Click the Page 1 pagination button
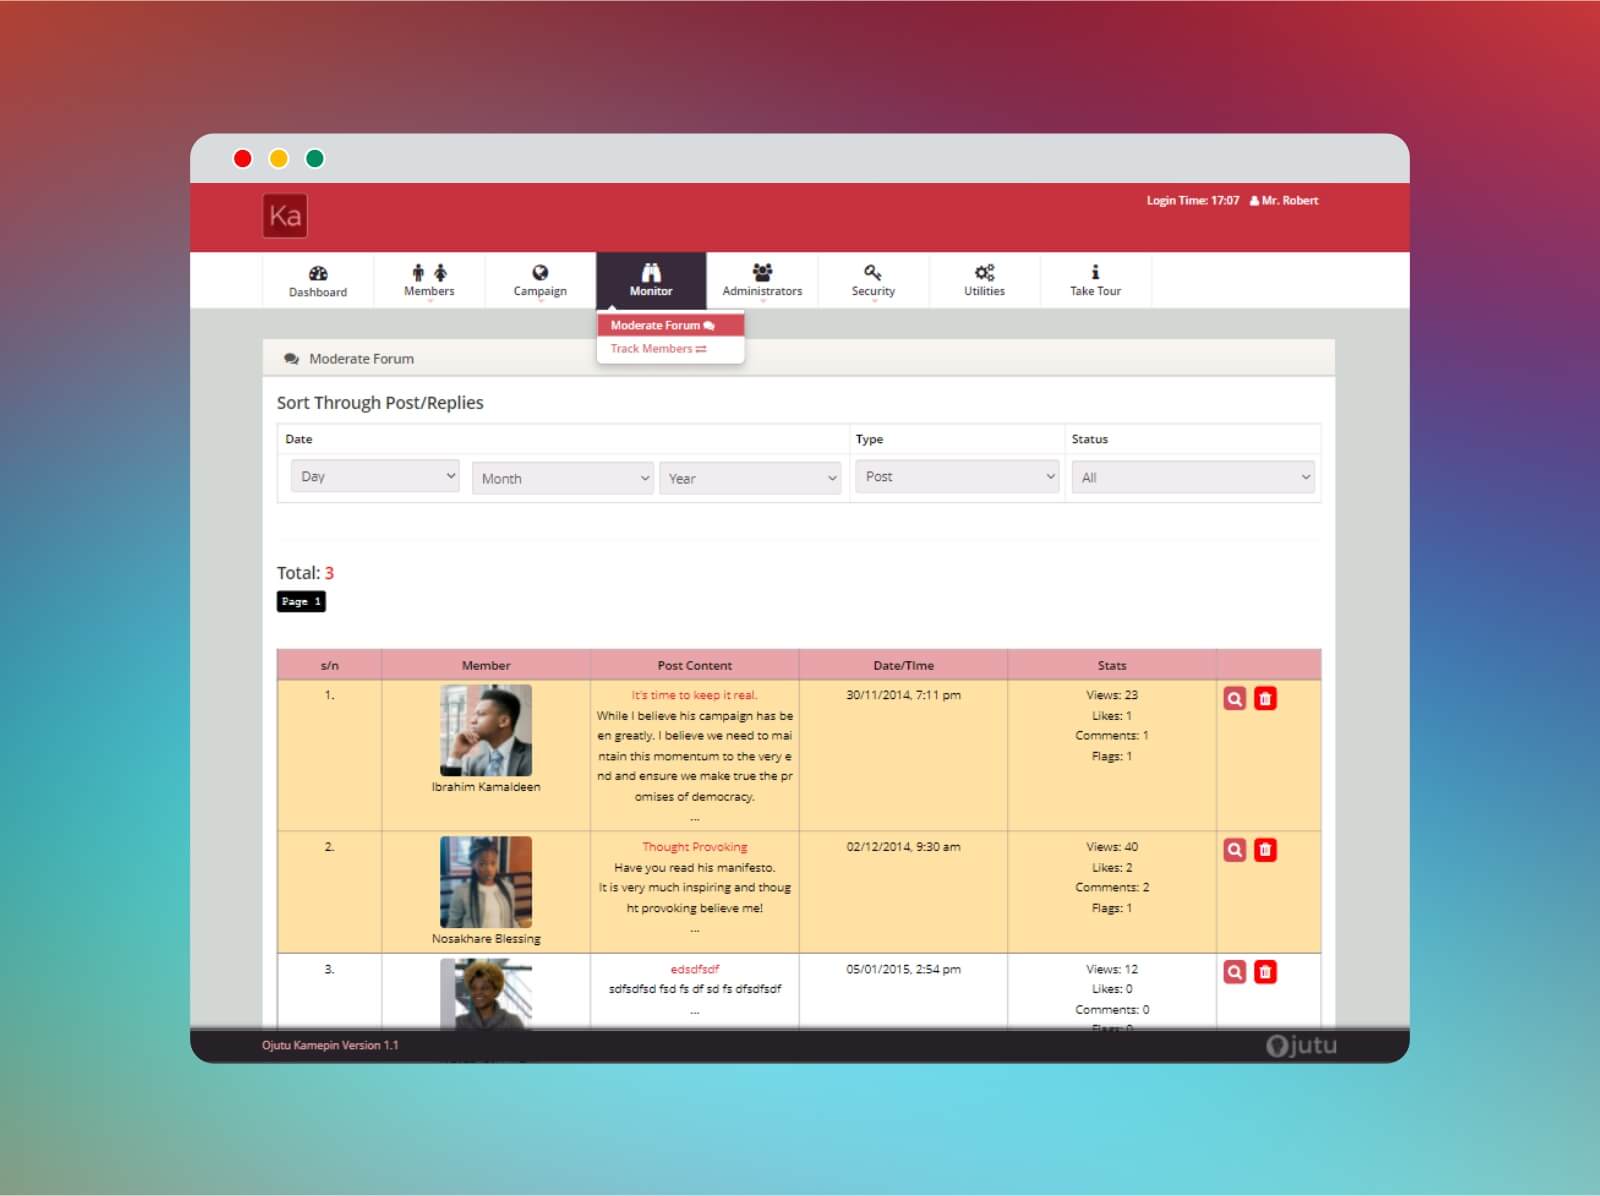Viewport: 1600px width, 1196px height. click(x=301, y=601)
